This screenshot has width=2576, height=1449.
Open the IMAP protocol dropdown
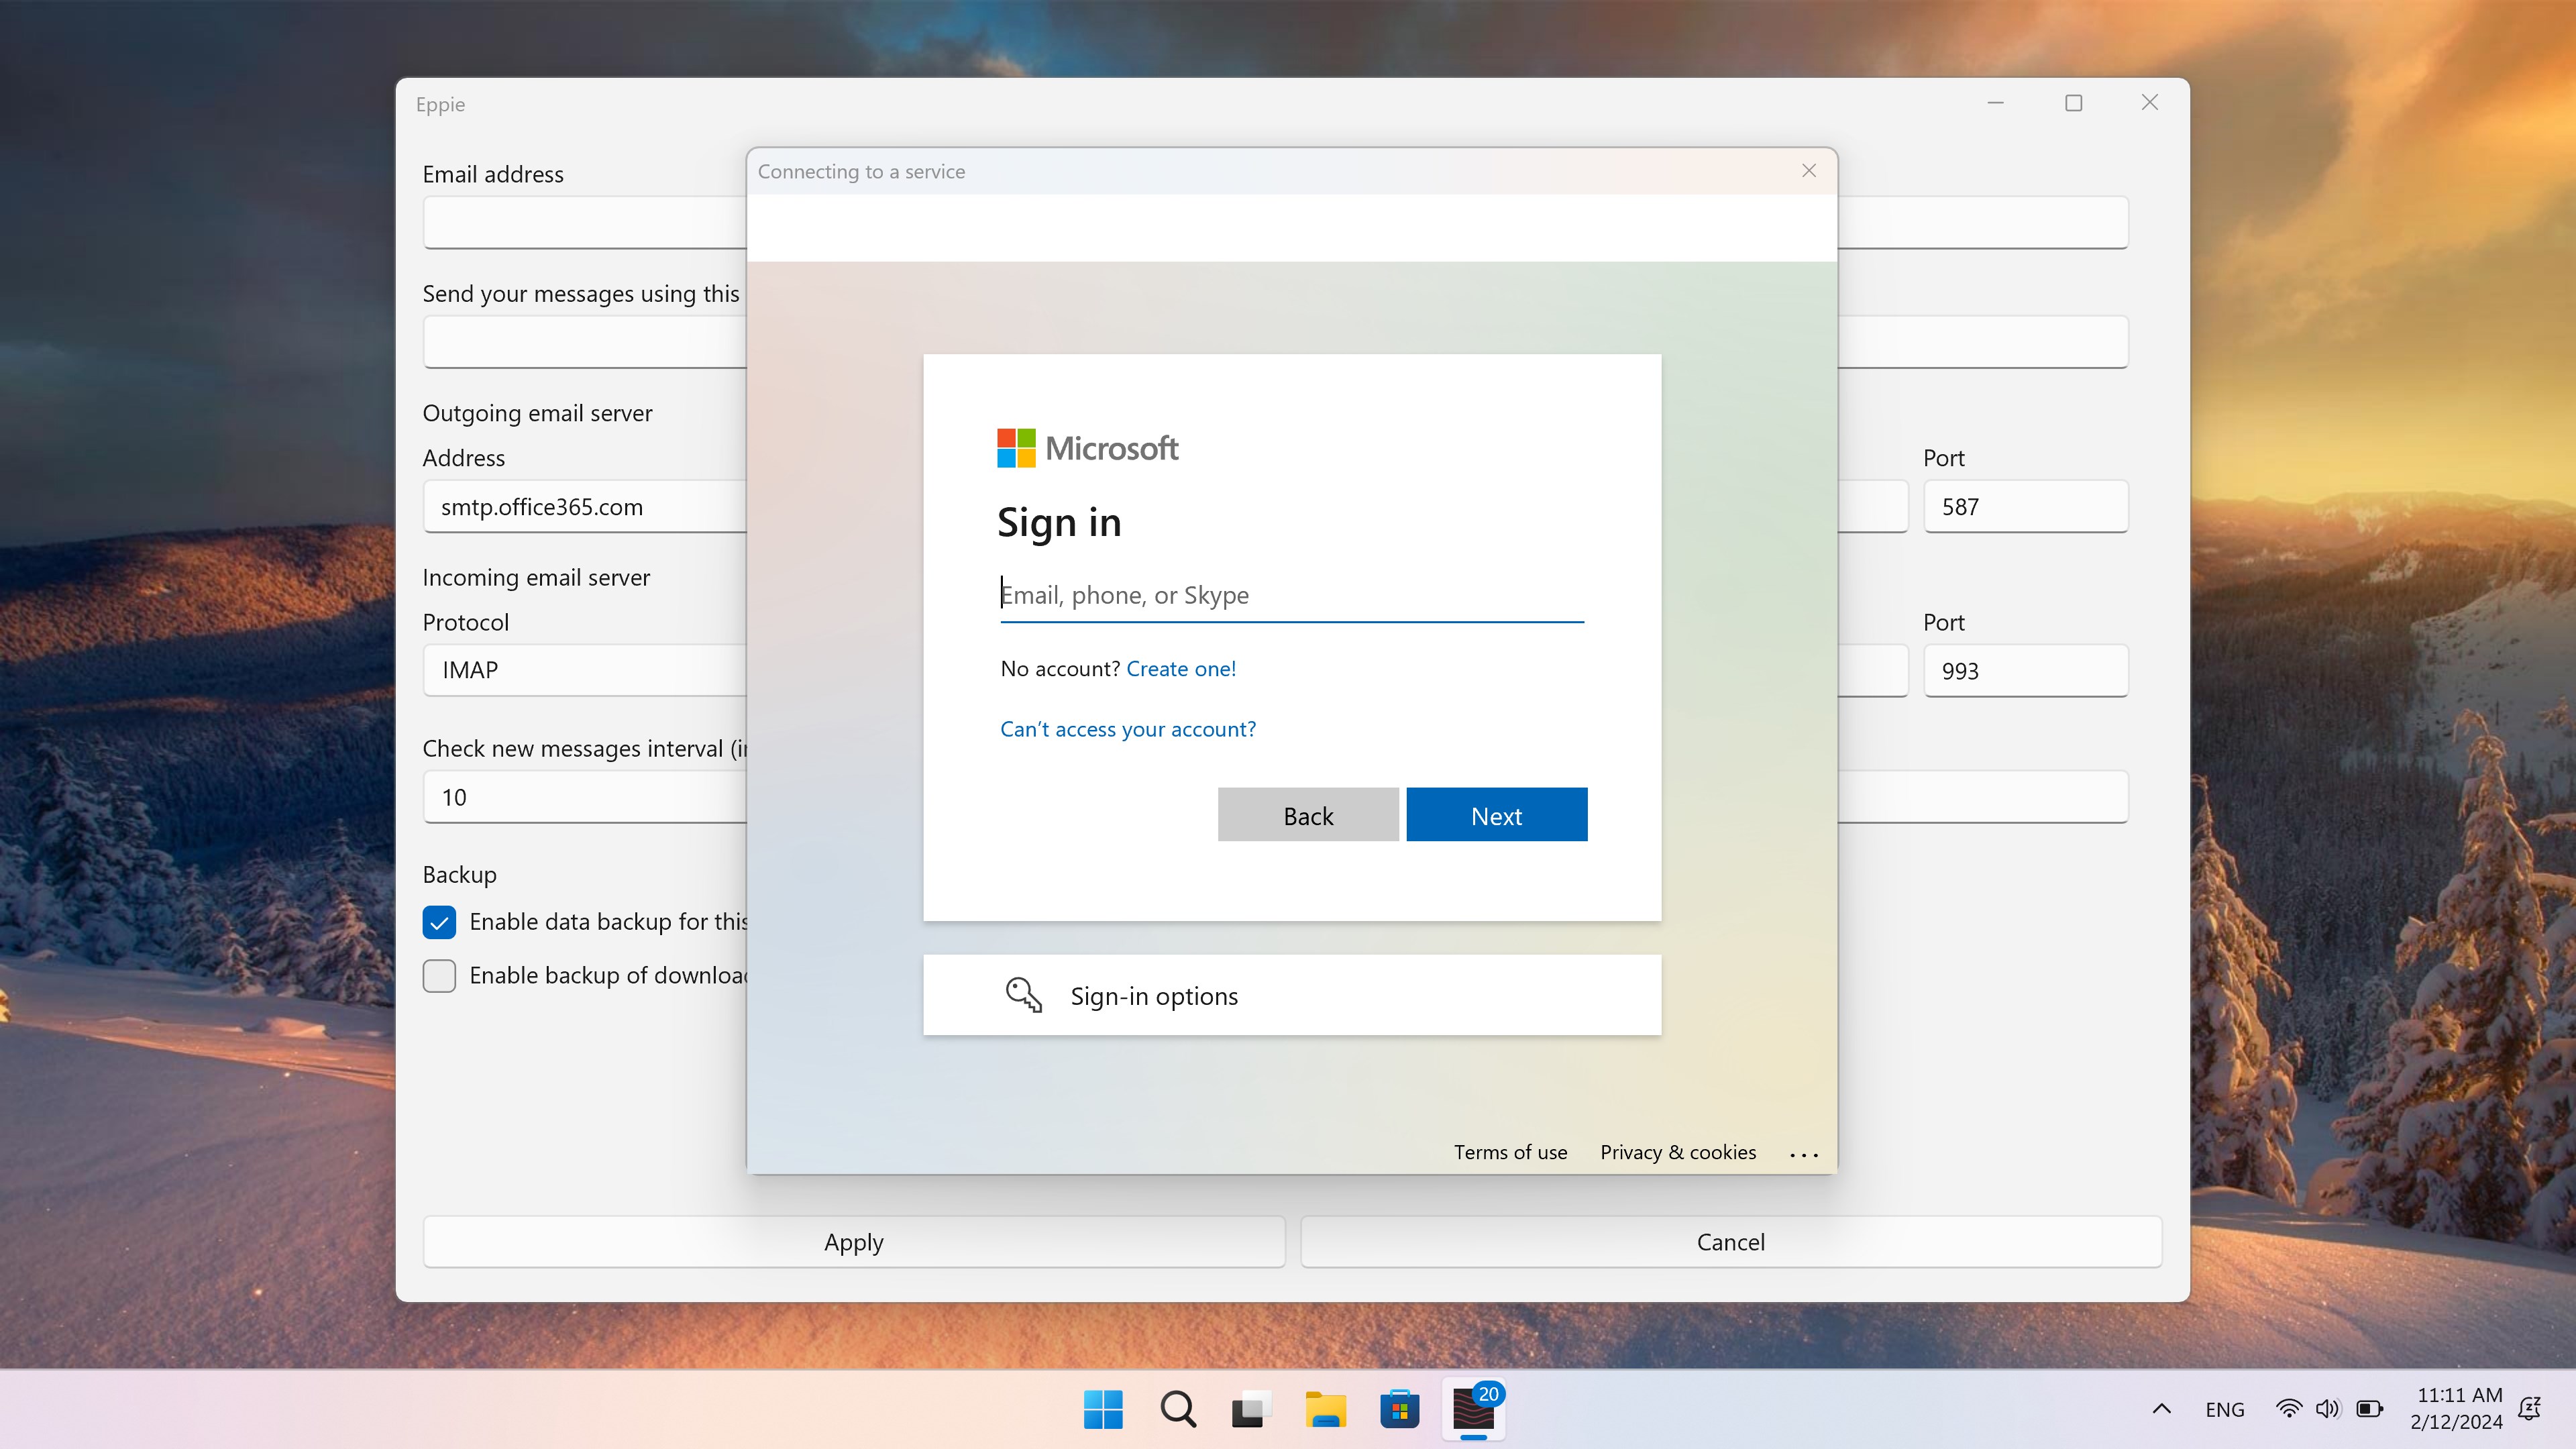tap(584, 670)
